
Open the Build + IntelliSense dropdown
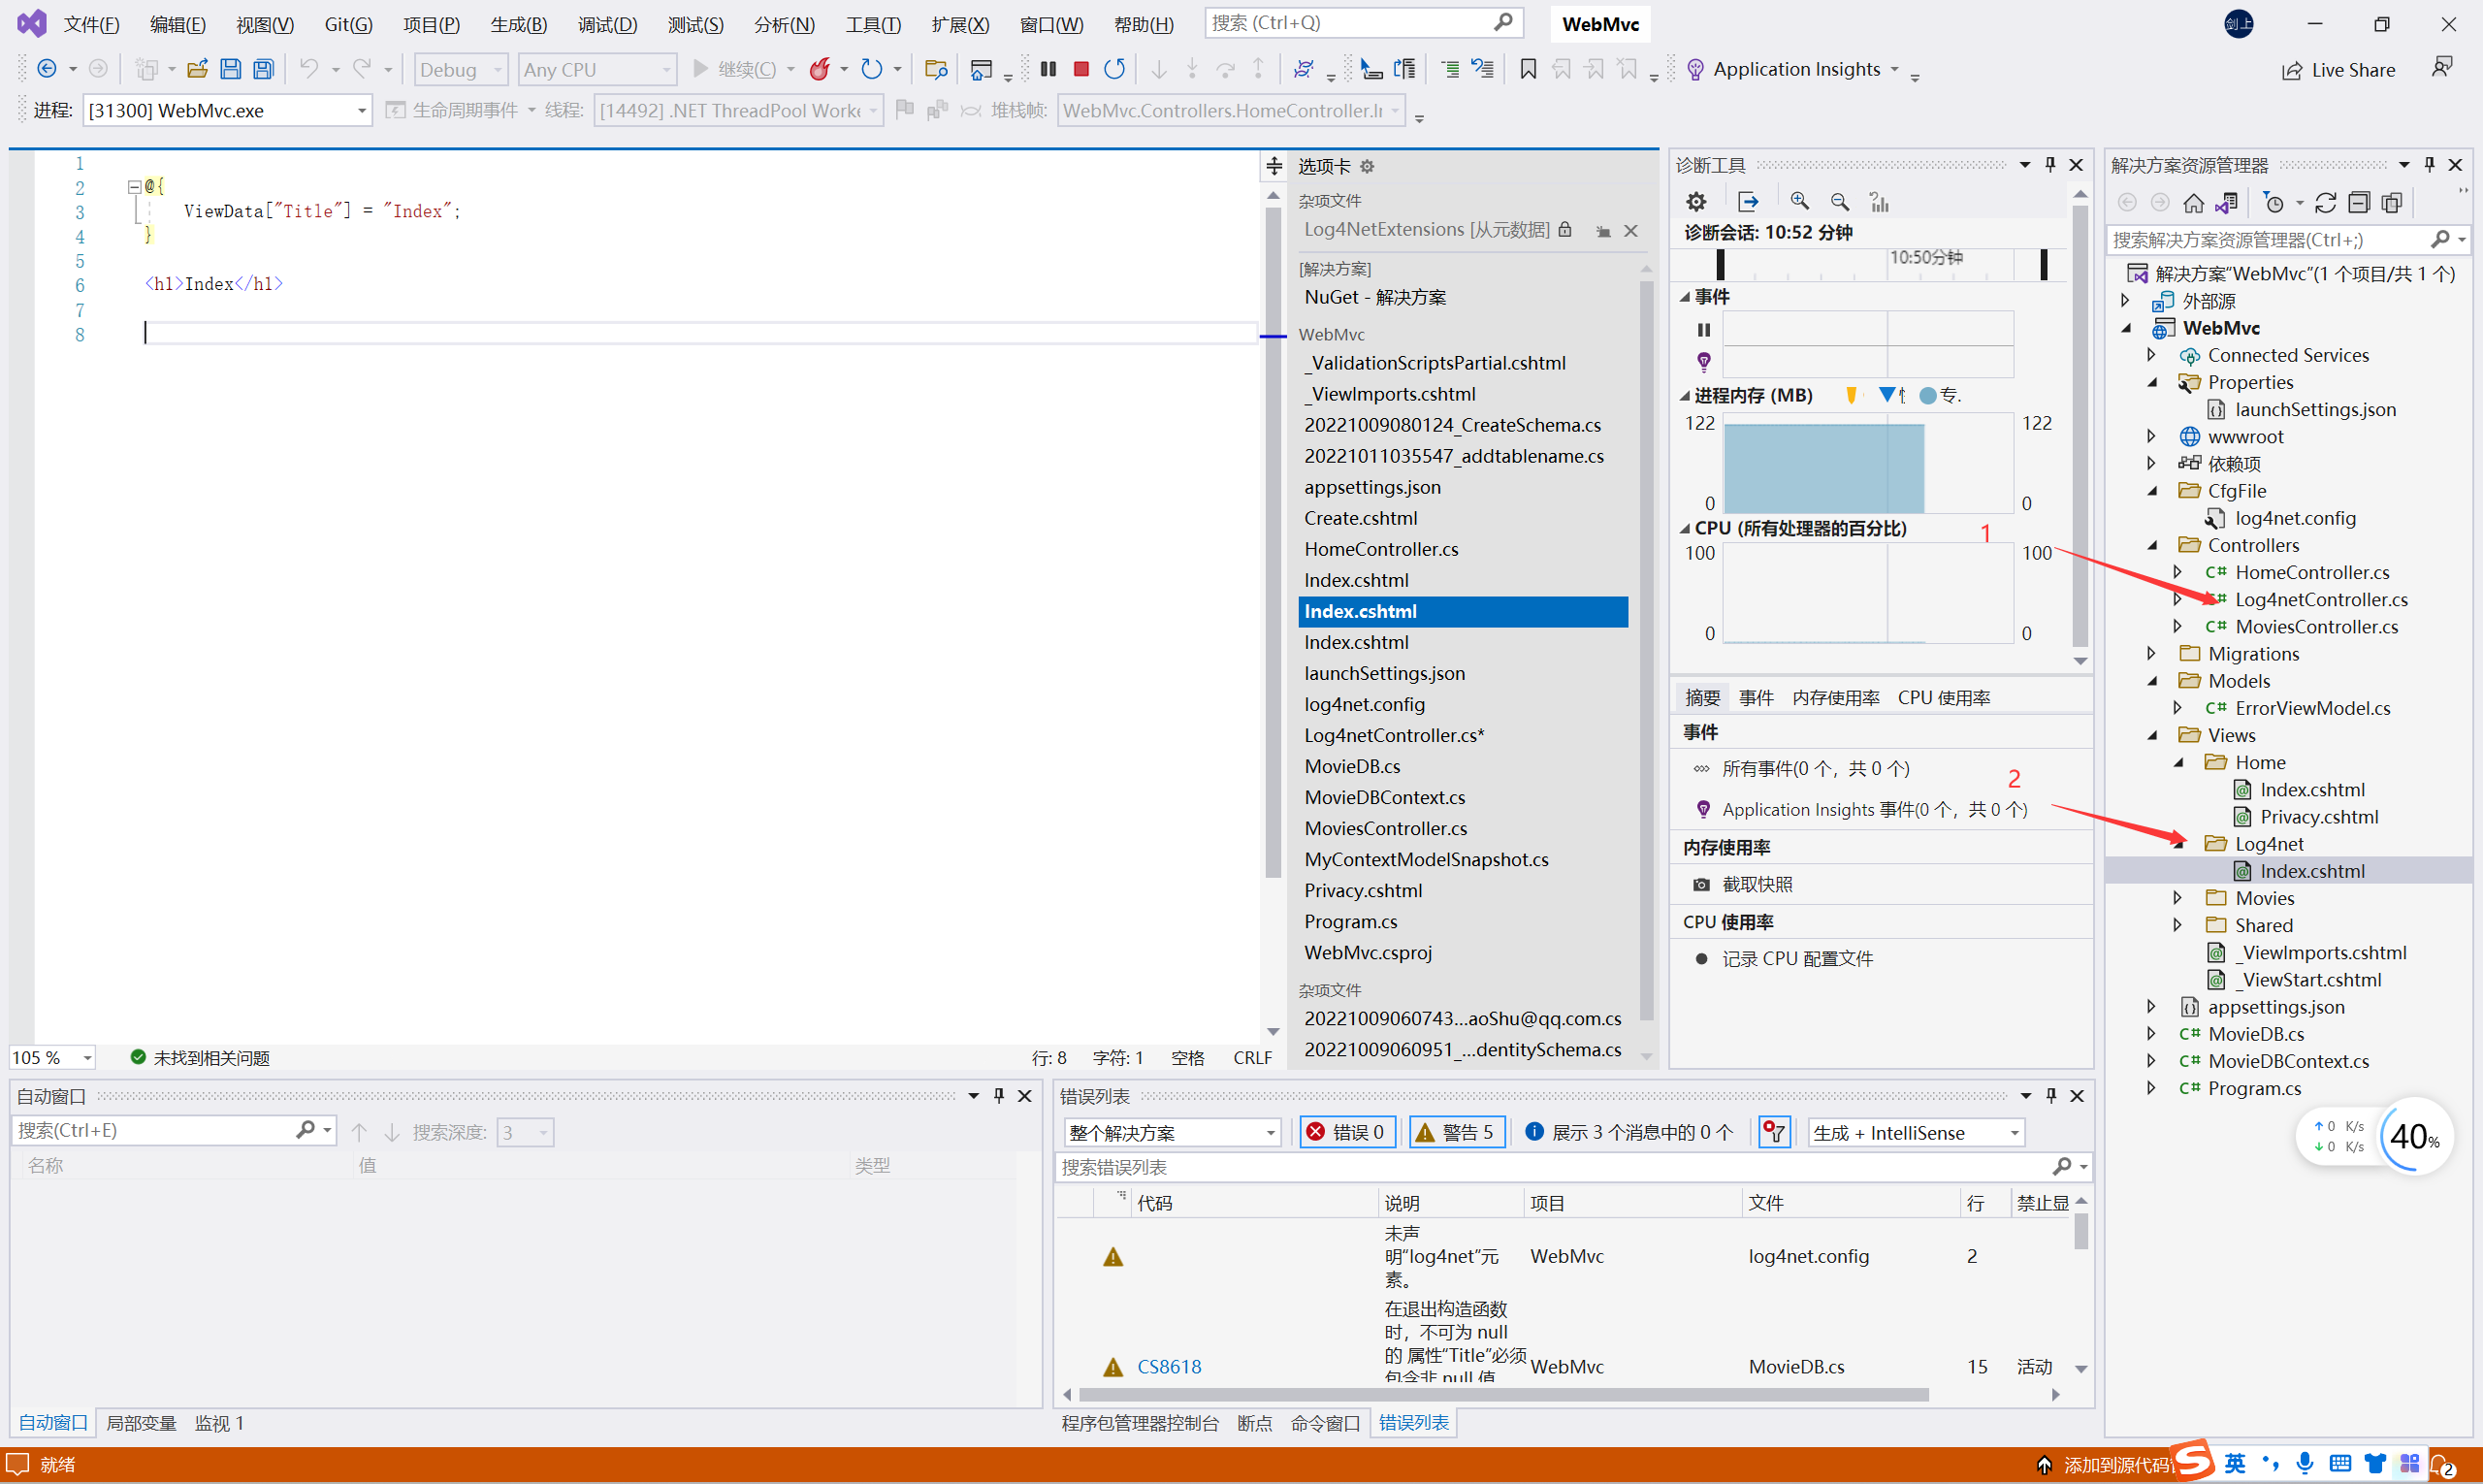(1916, 1132)
